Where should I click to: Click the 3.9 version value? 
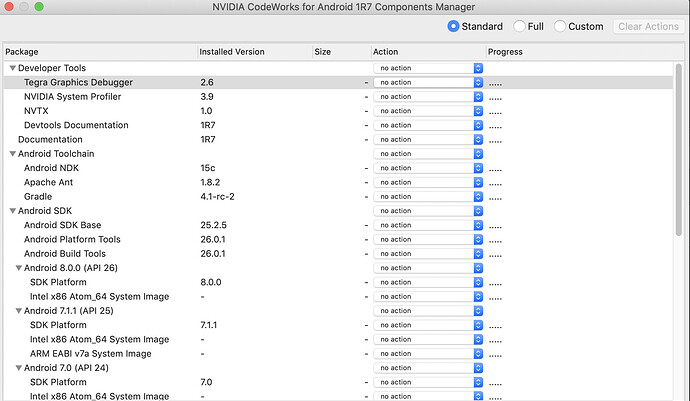(207, 97)
